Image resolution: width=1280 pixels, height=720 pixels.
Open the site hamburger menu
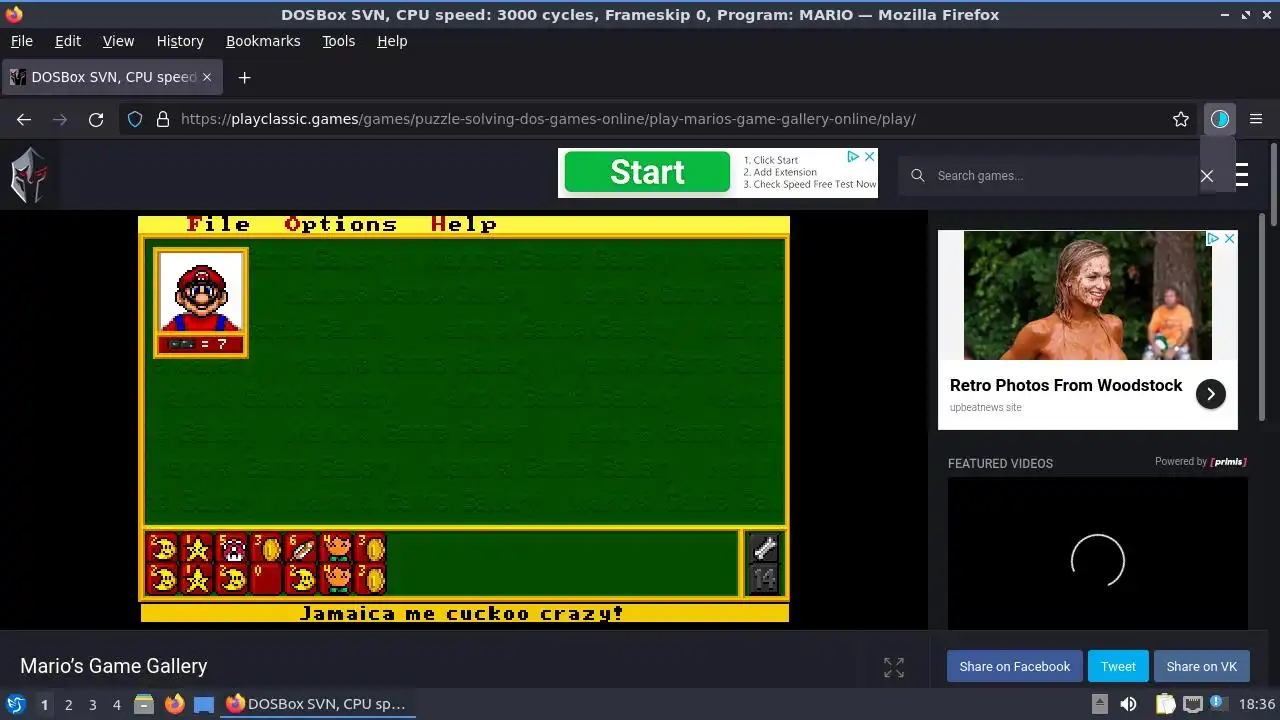tap(1241, 175)
